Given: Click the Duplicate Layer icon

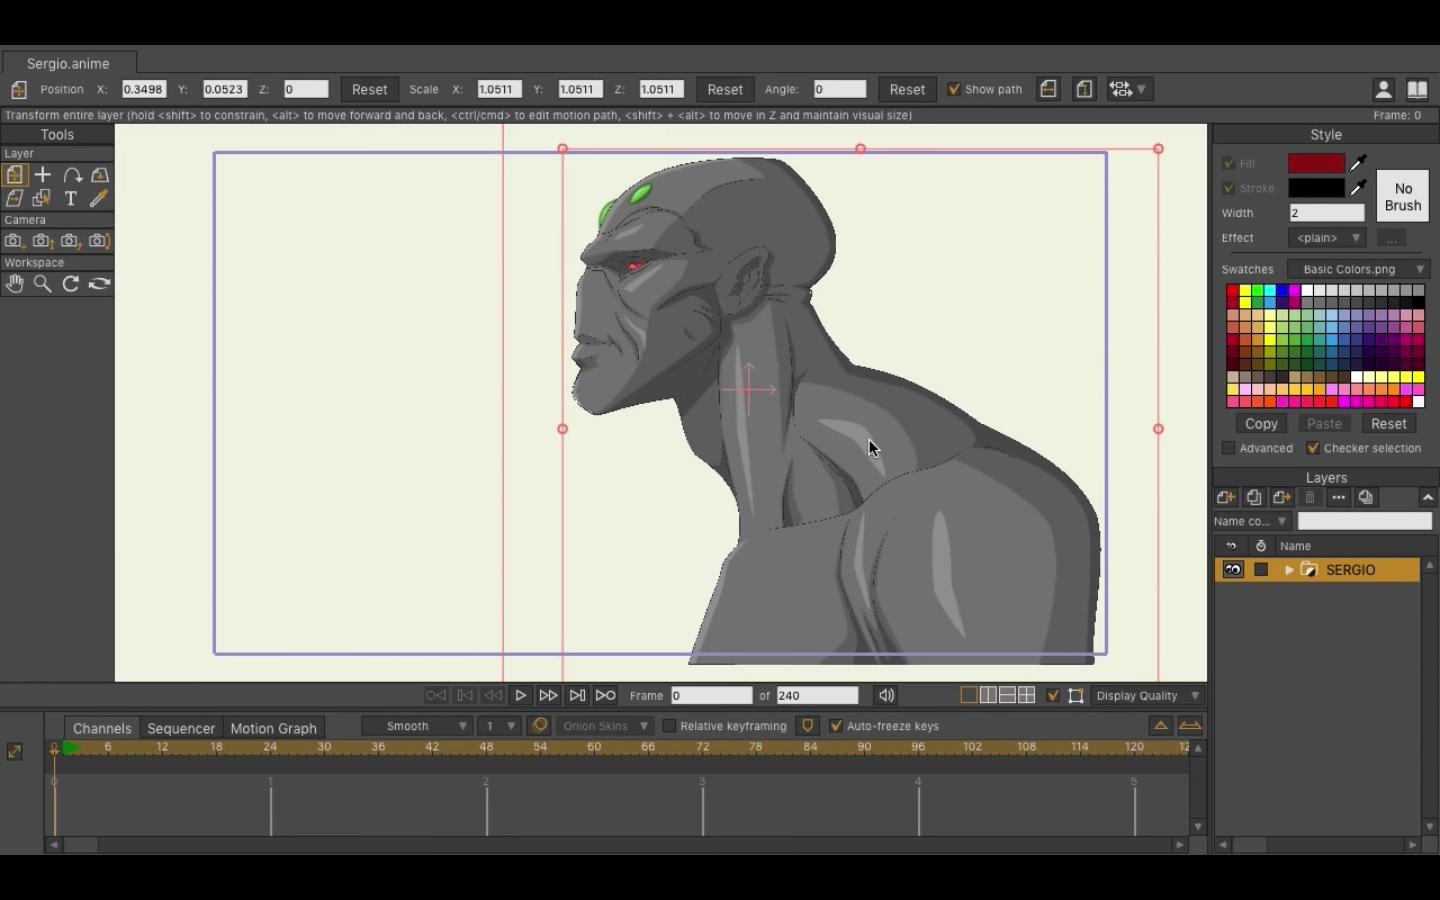Looking at the screenshot, I should 1254,497.
